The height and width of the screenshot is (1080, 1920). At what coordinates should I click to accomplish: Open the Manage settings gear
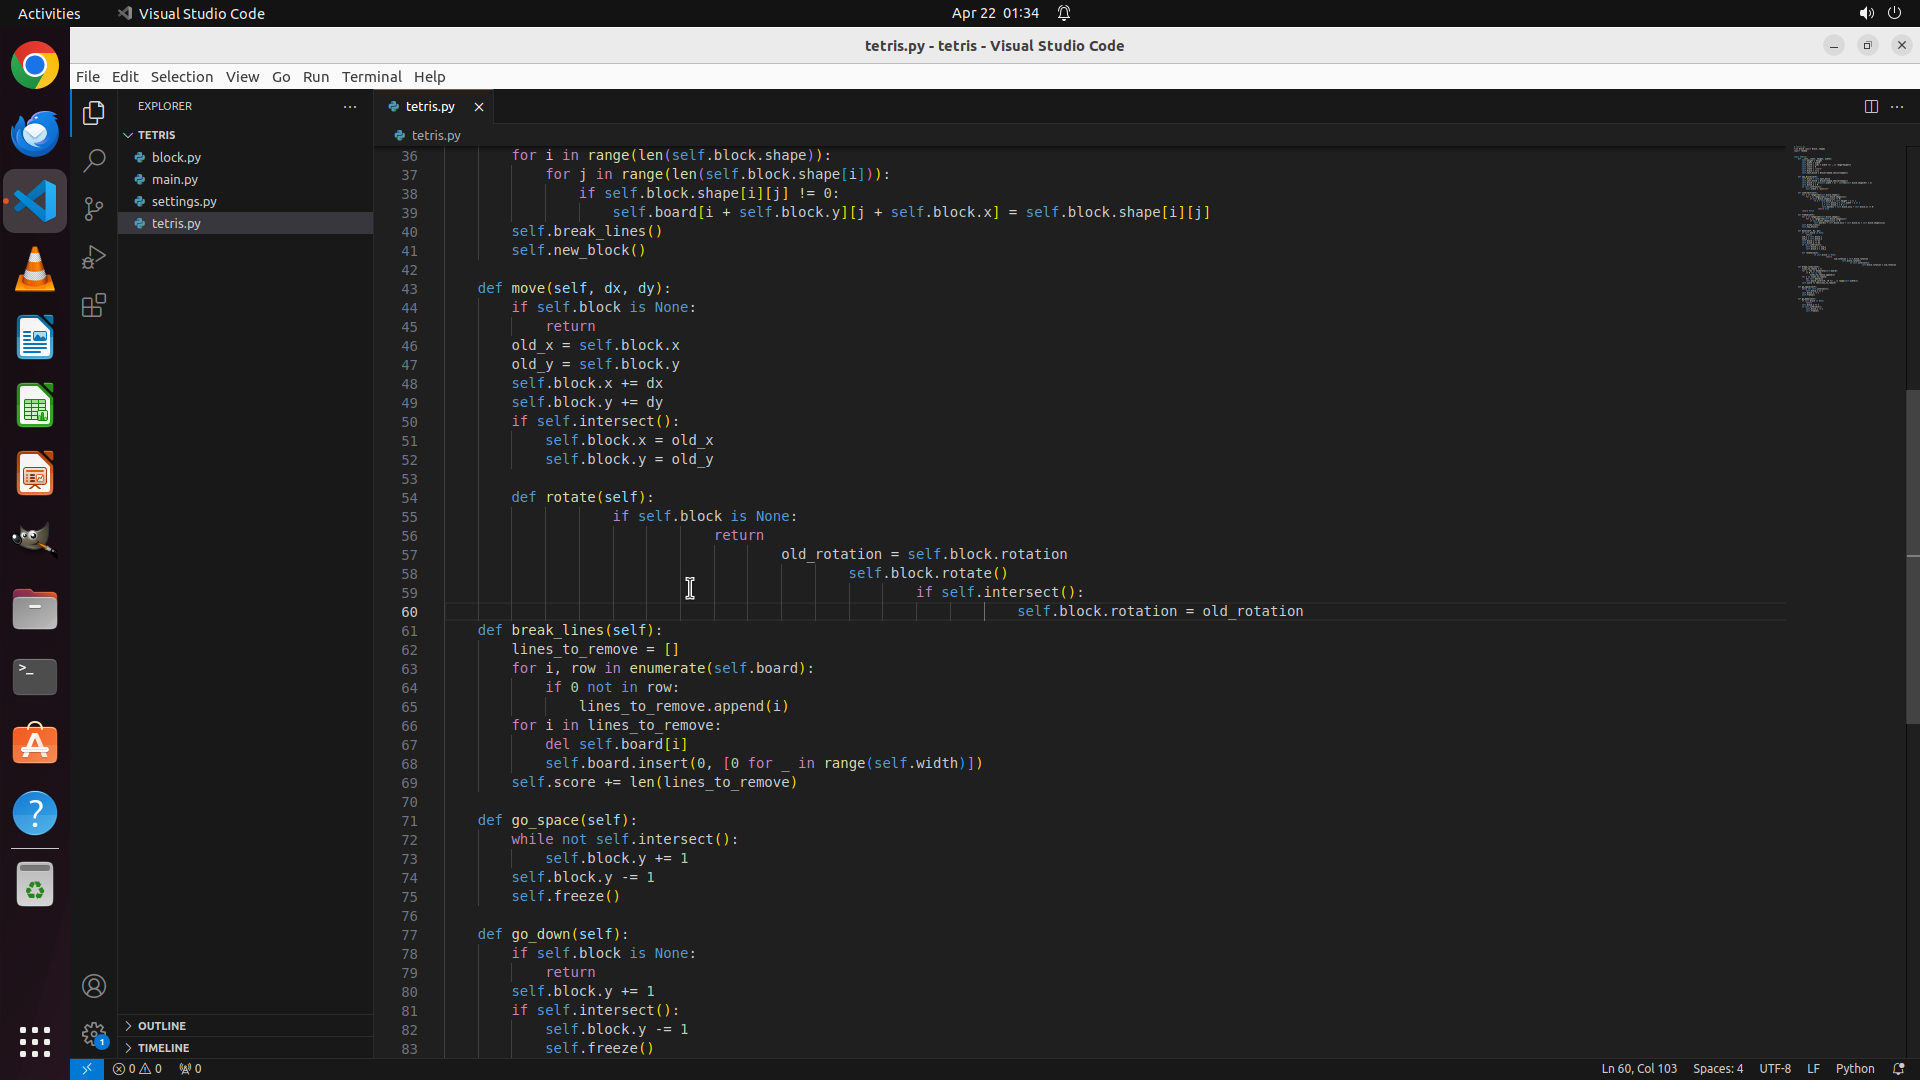tap(94, 1034)
